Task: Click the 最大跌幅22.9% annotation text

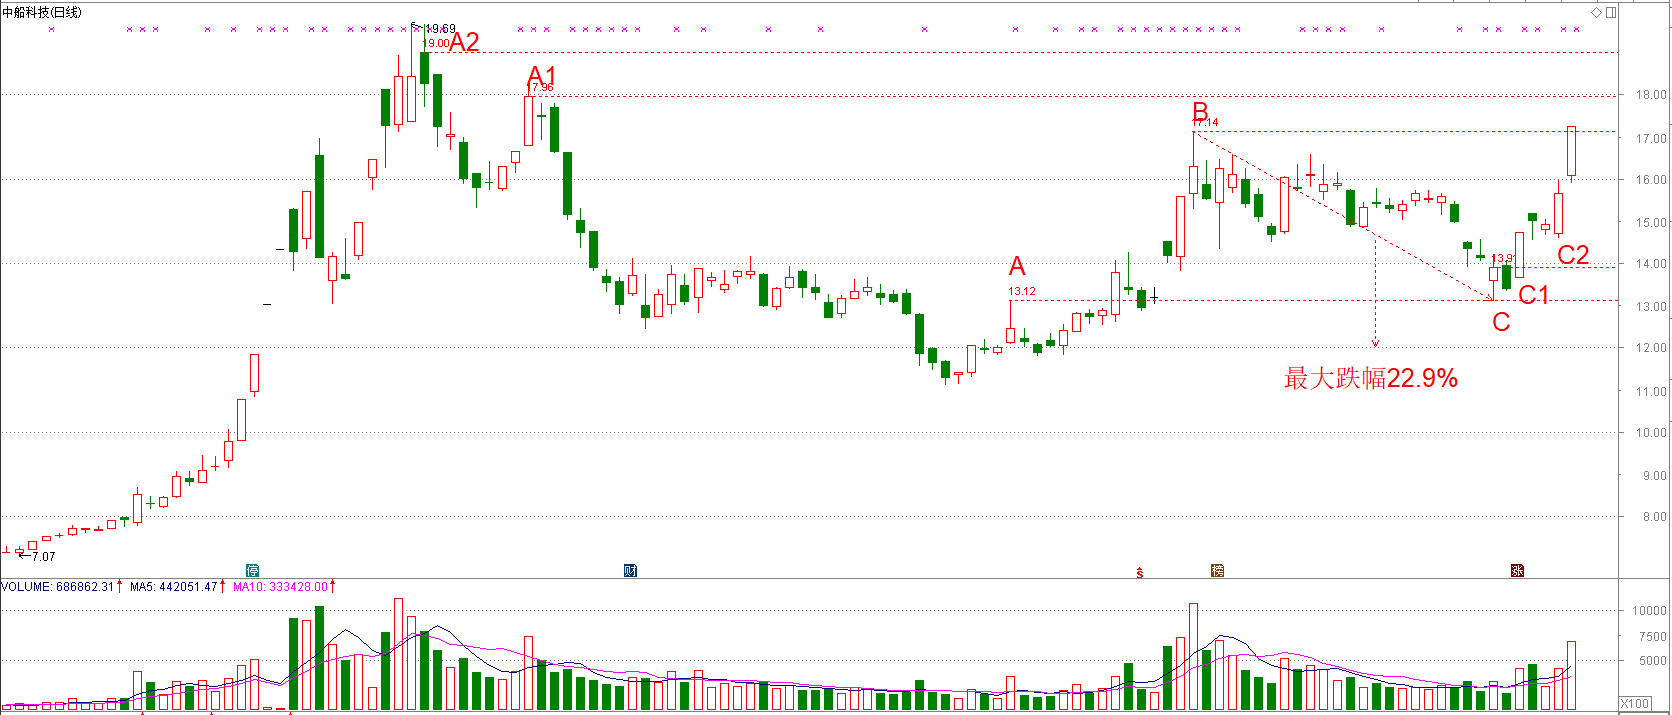Action: [x=1370, y=378]
